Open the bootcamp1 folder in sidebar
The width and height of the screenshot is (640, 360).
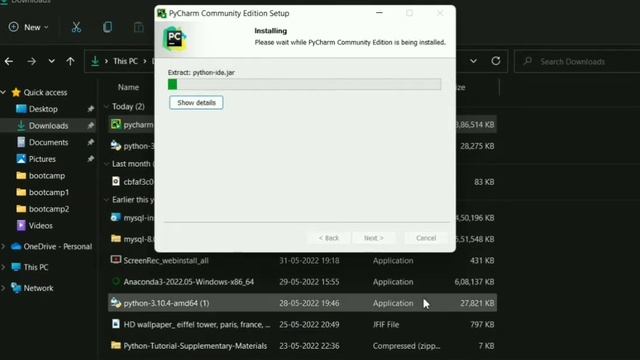tap(49, 192)
